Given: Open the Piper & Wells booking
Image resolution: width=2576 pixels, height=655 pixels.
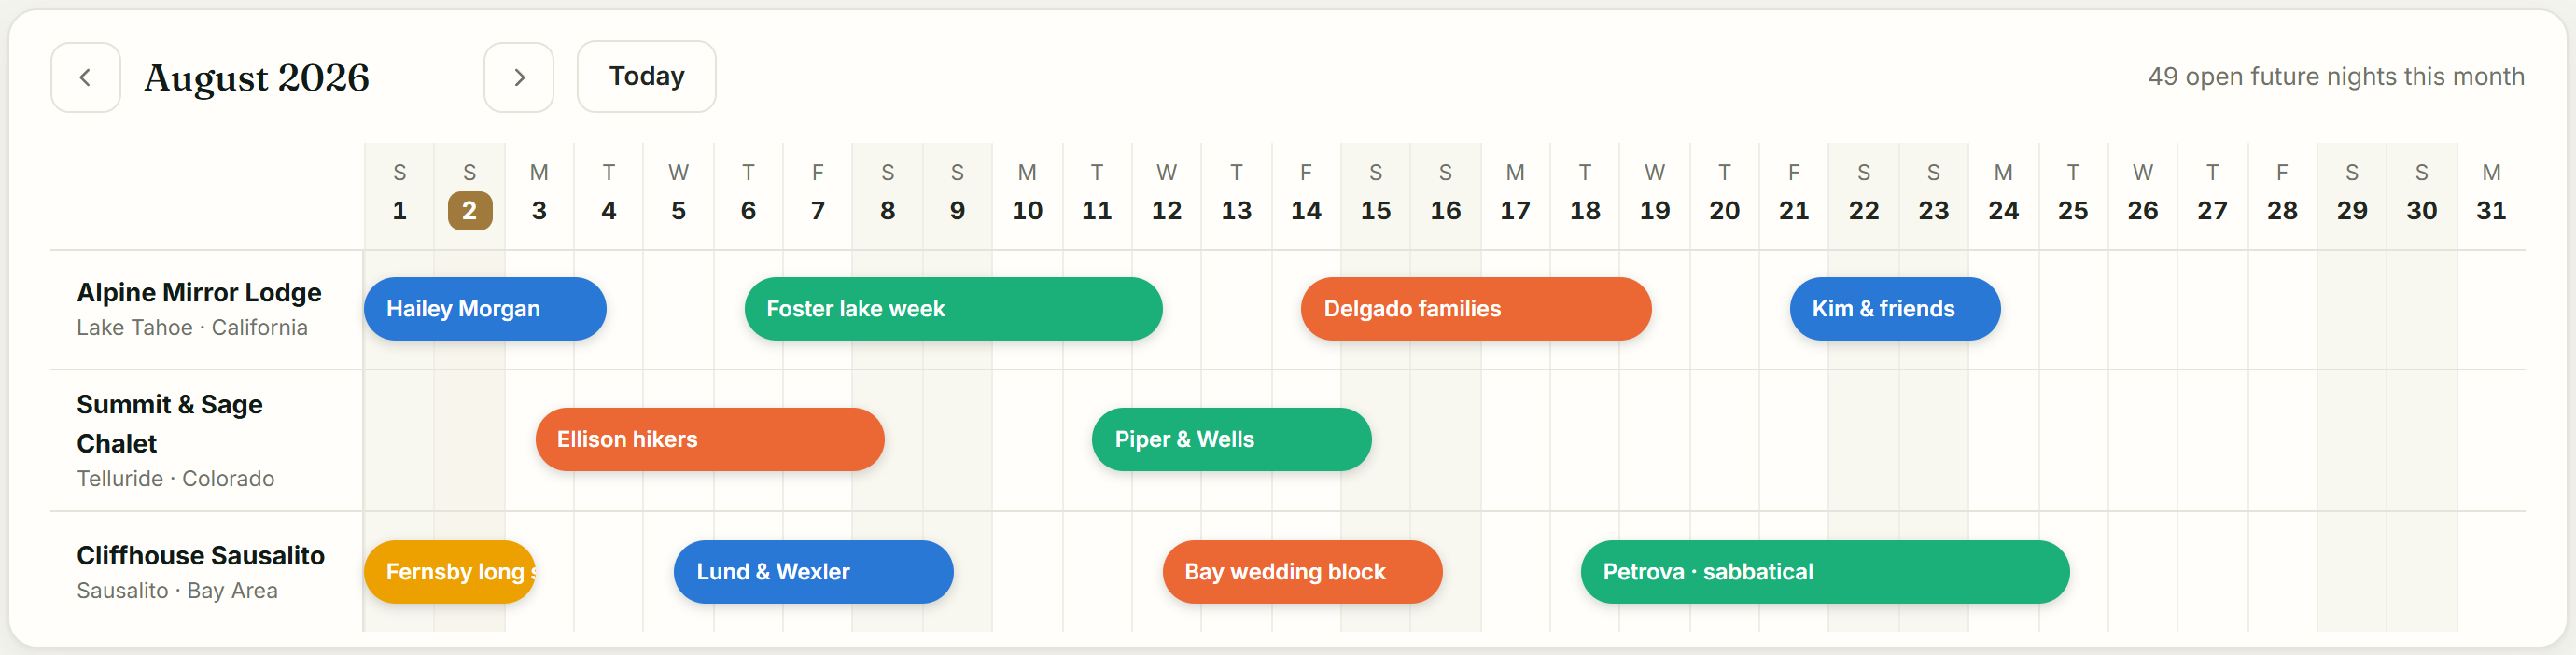Looking at the screenshot, I should pyautogui.click(x=1231, y=439).
